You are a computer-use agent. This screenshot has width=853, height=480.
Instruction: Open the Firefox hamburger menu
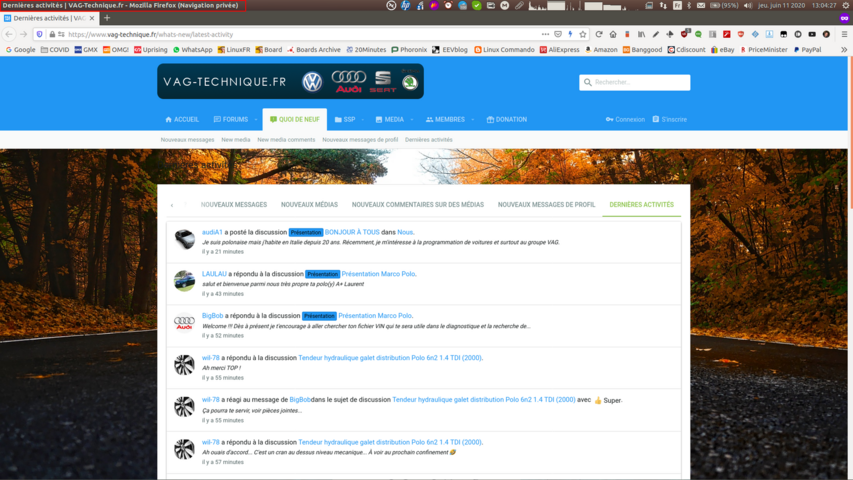click(844, 34)
